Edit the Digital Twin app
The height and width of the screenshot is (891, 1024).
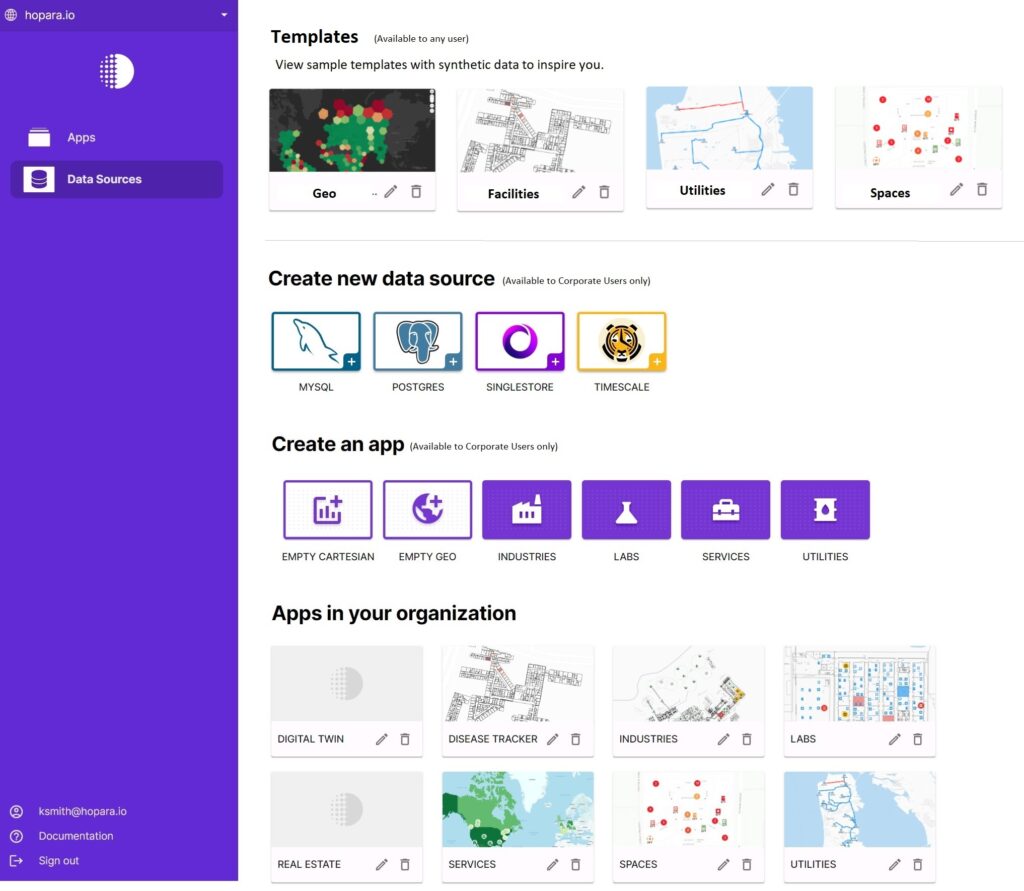pyautogui.click(x=381, y=739)
